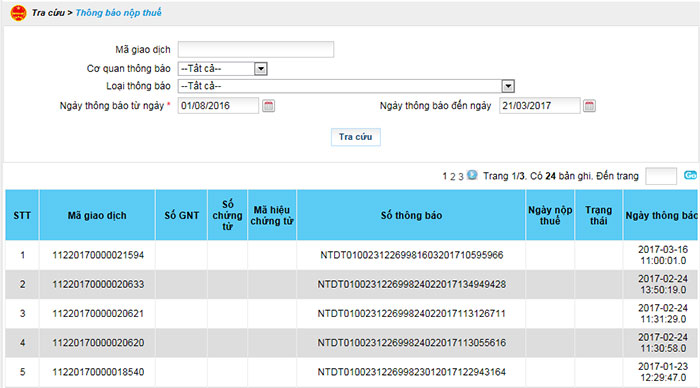
Task: Click the 'Tra cứu' search button
Action: coord(355,137)
